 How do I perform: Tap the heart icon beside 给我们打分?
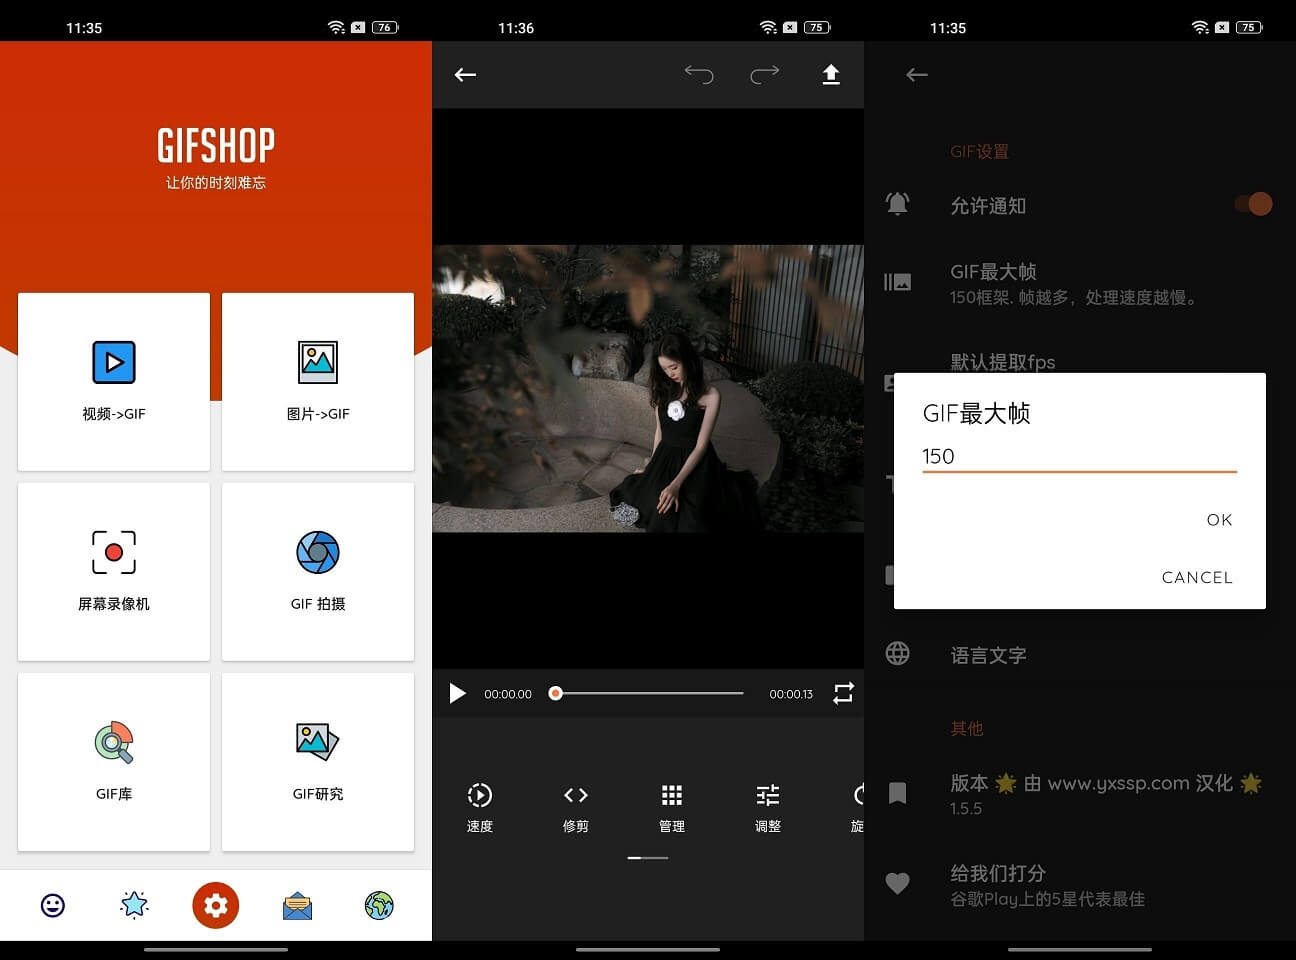898,883
